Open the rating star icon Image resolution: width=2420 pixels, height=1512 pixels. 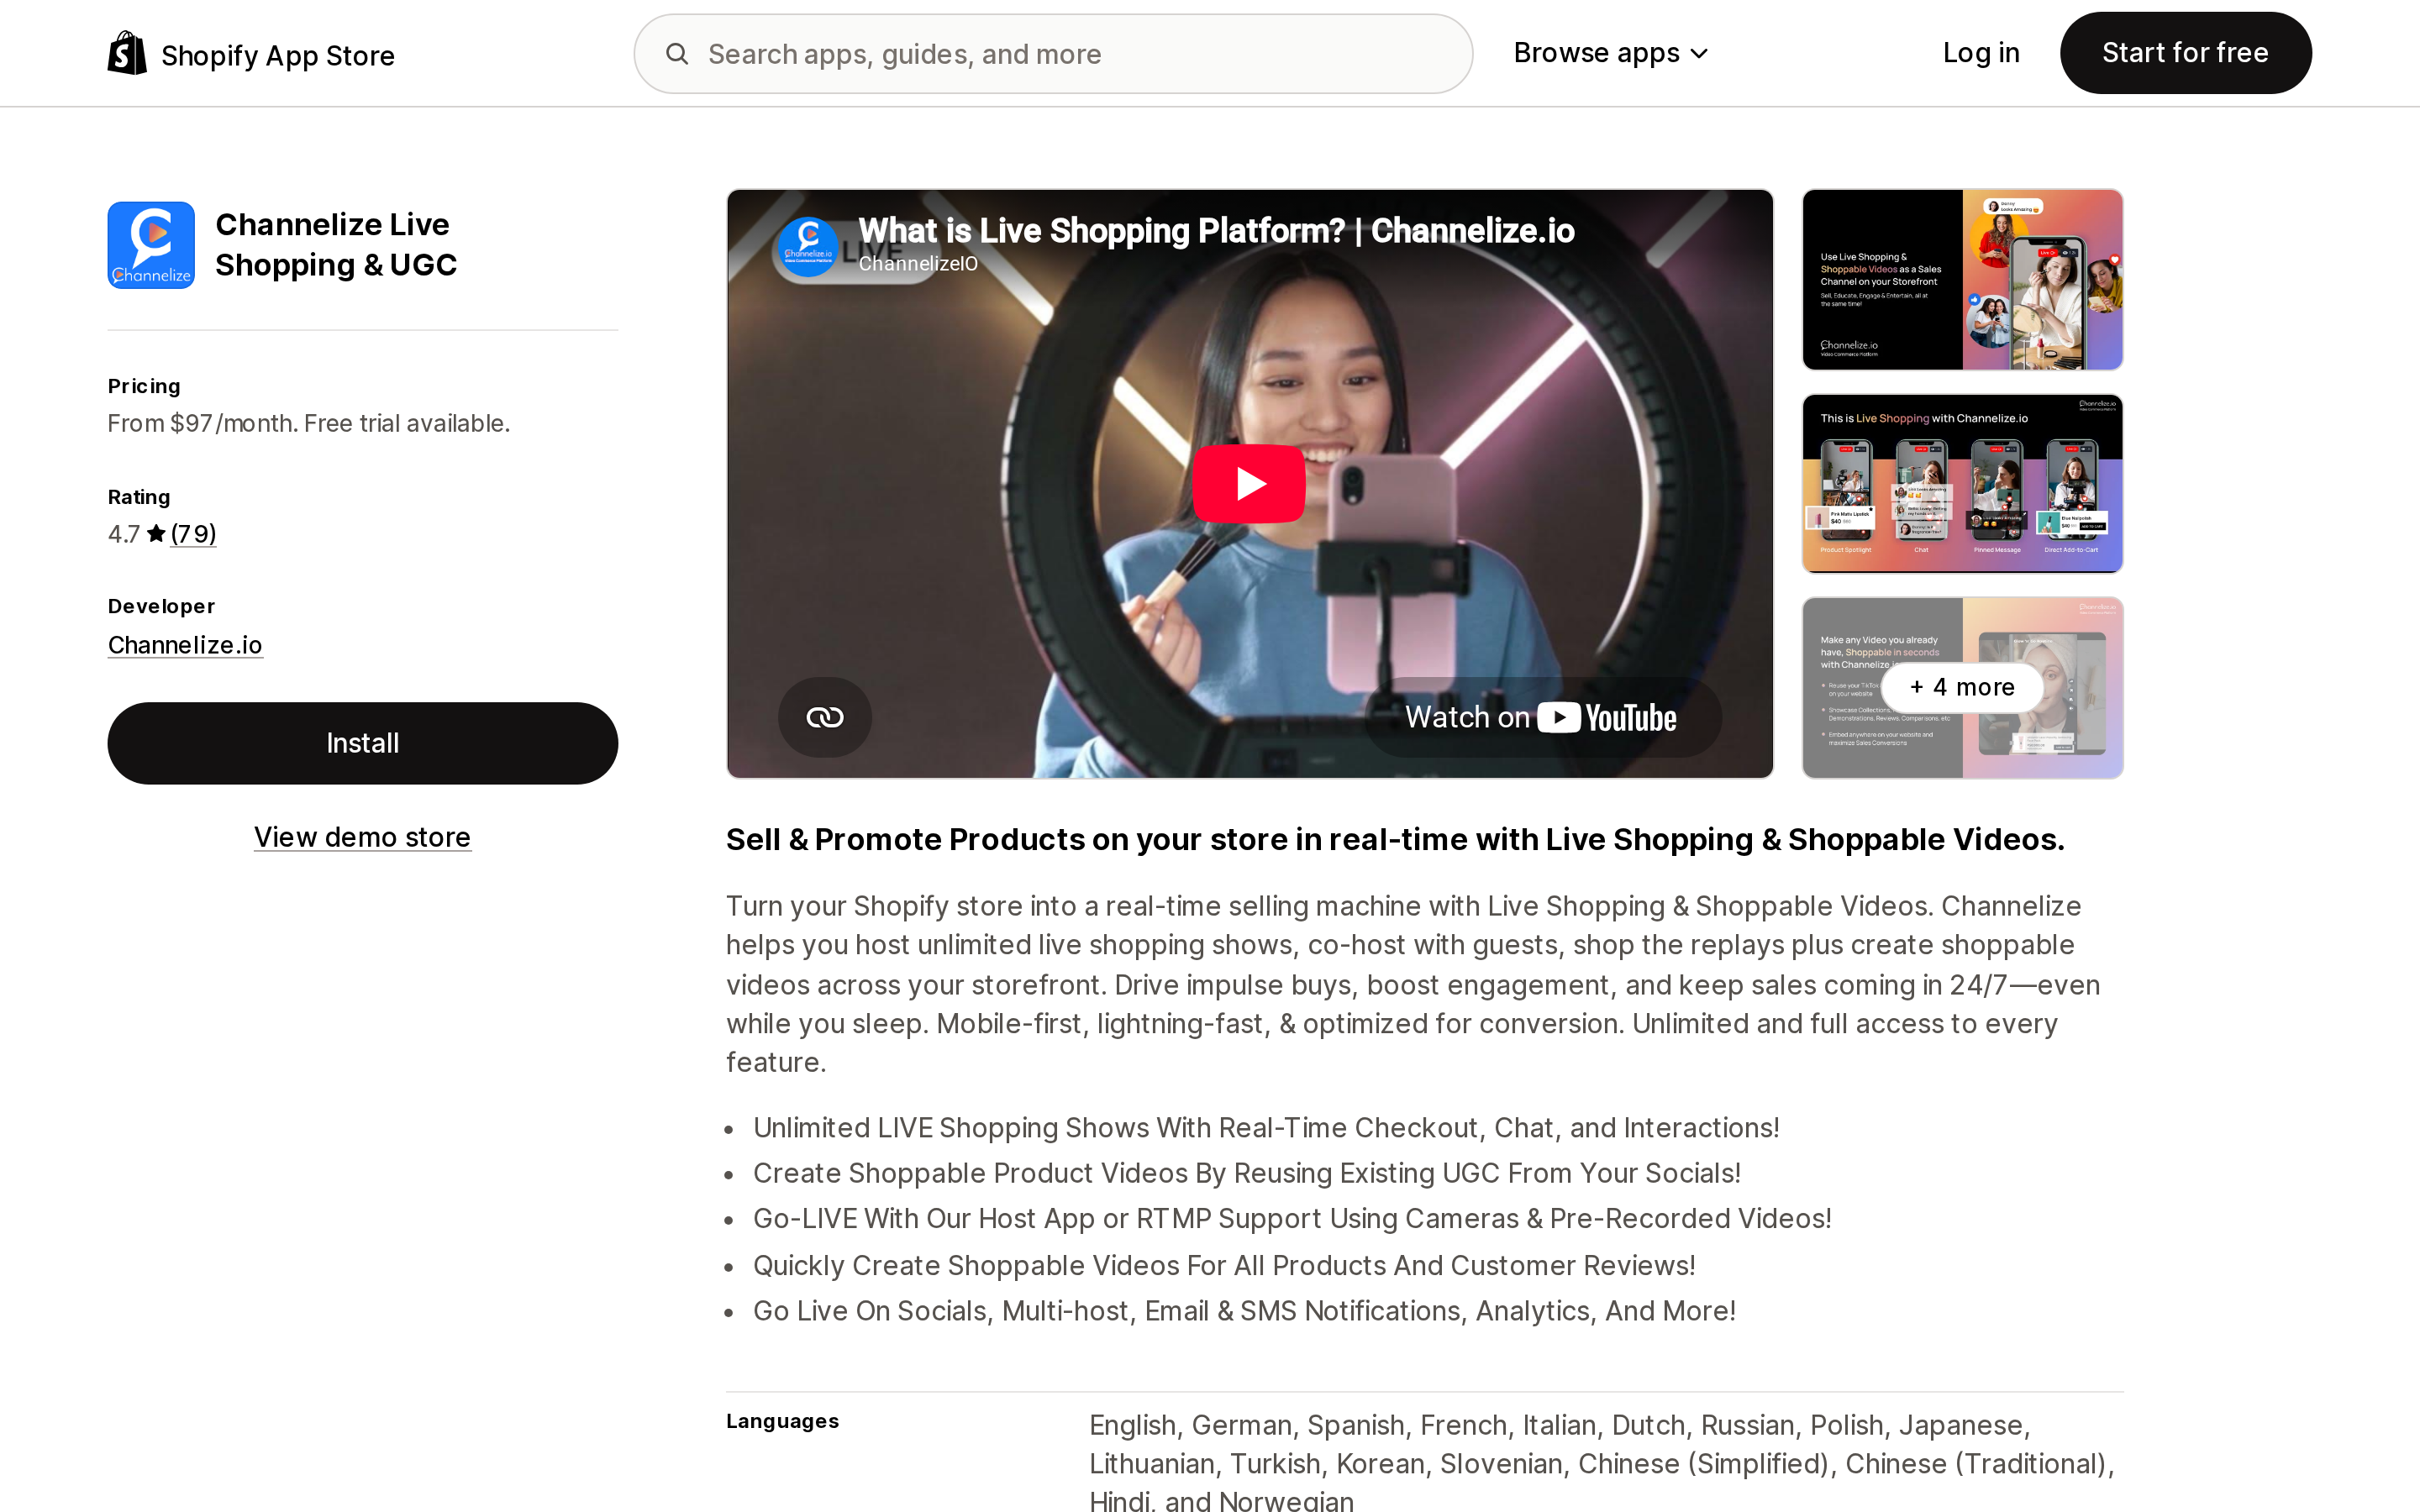click(156, 533)
